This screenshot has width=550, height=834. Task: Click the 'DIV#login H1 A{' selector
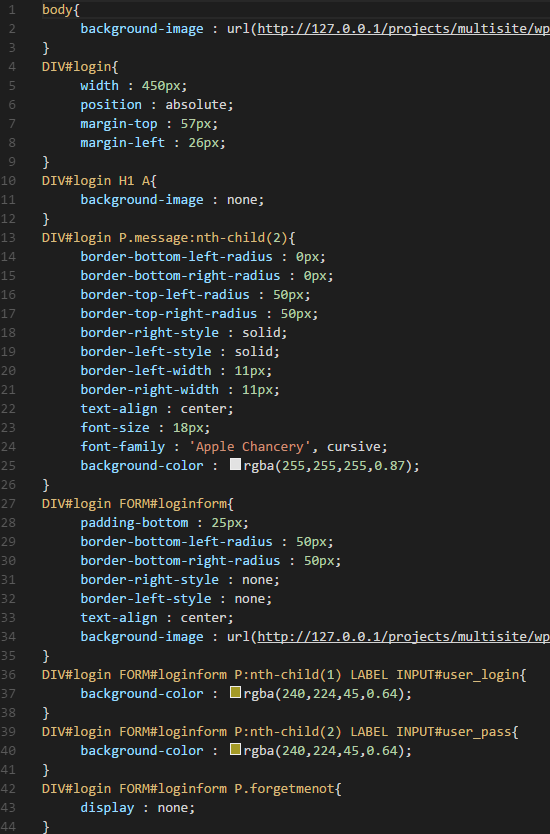tap(99, 181)
